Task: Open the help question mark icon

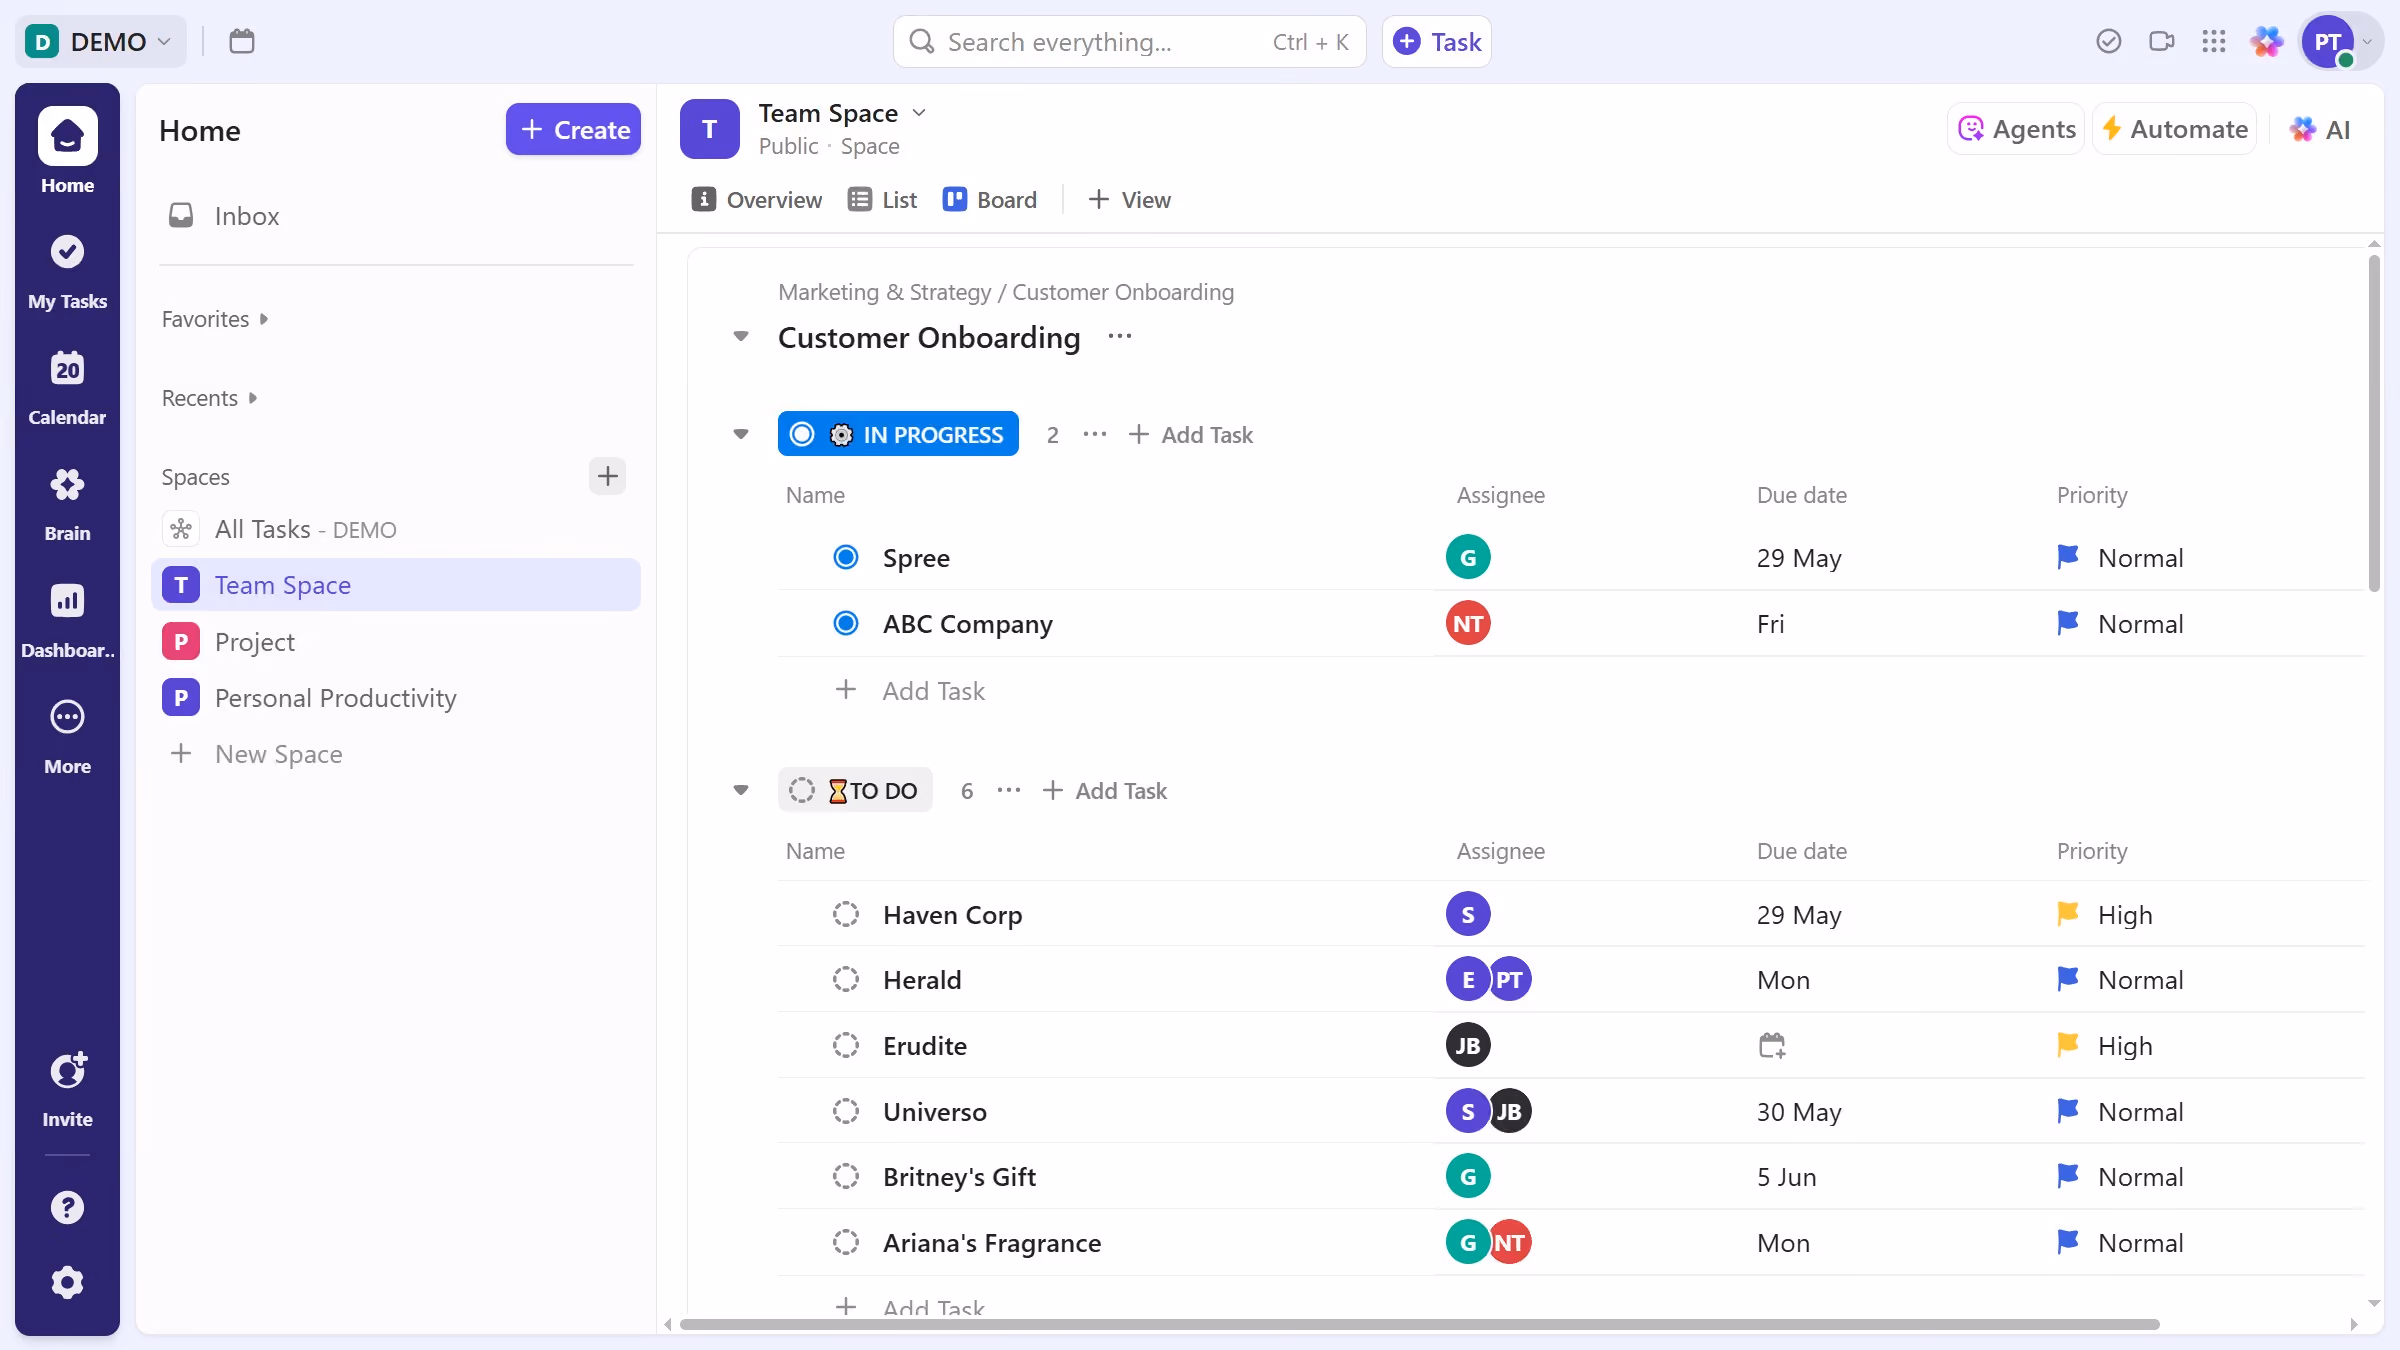Action: (67, 1208)
